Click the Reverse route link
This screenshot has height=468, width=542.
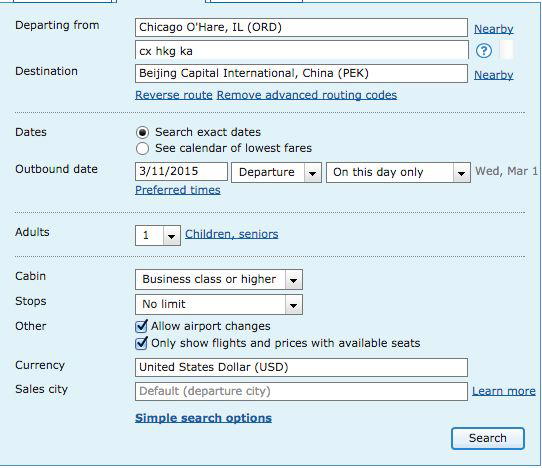click(174, 95)
